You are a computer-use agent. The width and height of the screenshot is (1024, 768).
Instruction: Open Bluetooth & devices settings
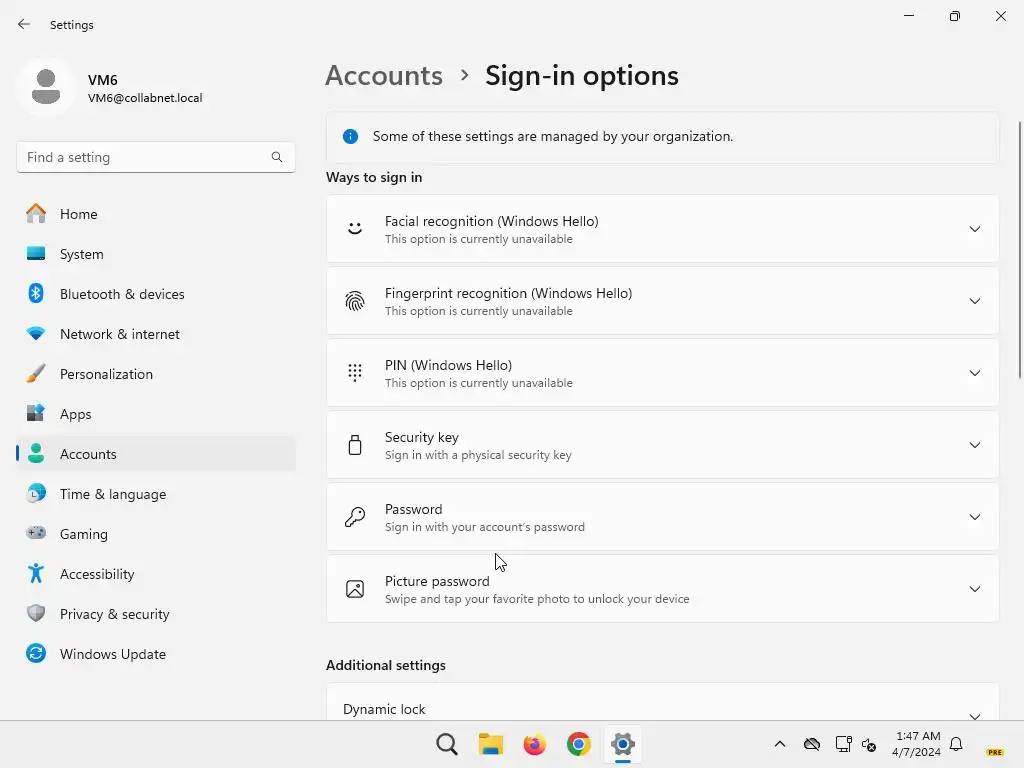tap(156, 294)
